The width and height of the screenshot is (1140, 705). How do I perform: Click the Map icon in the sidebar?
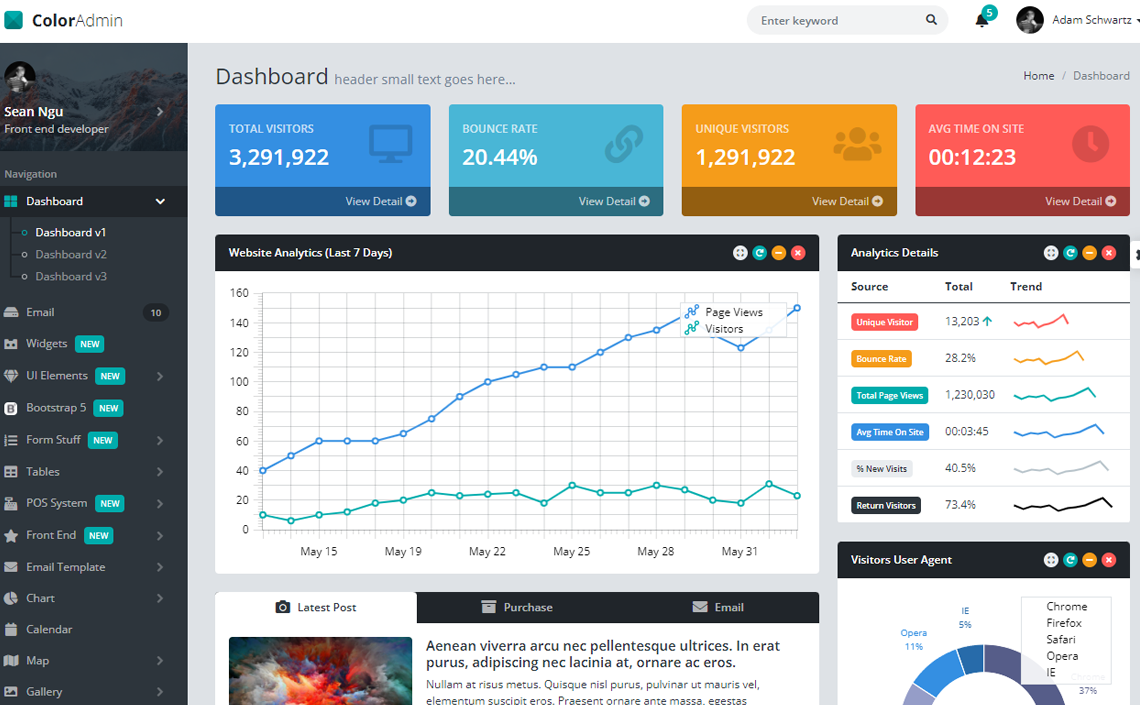point(11,661)
